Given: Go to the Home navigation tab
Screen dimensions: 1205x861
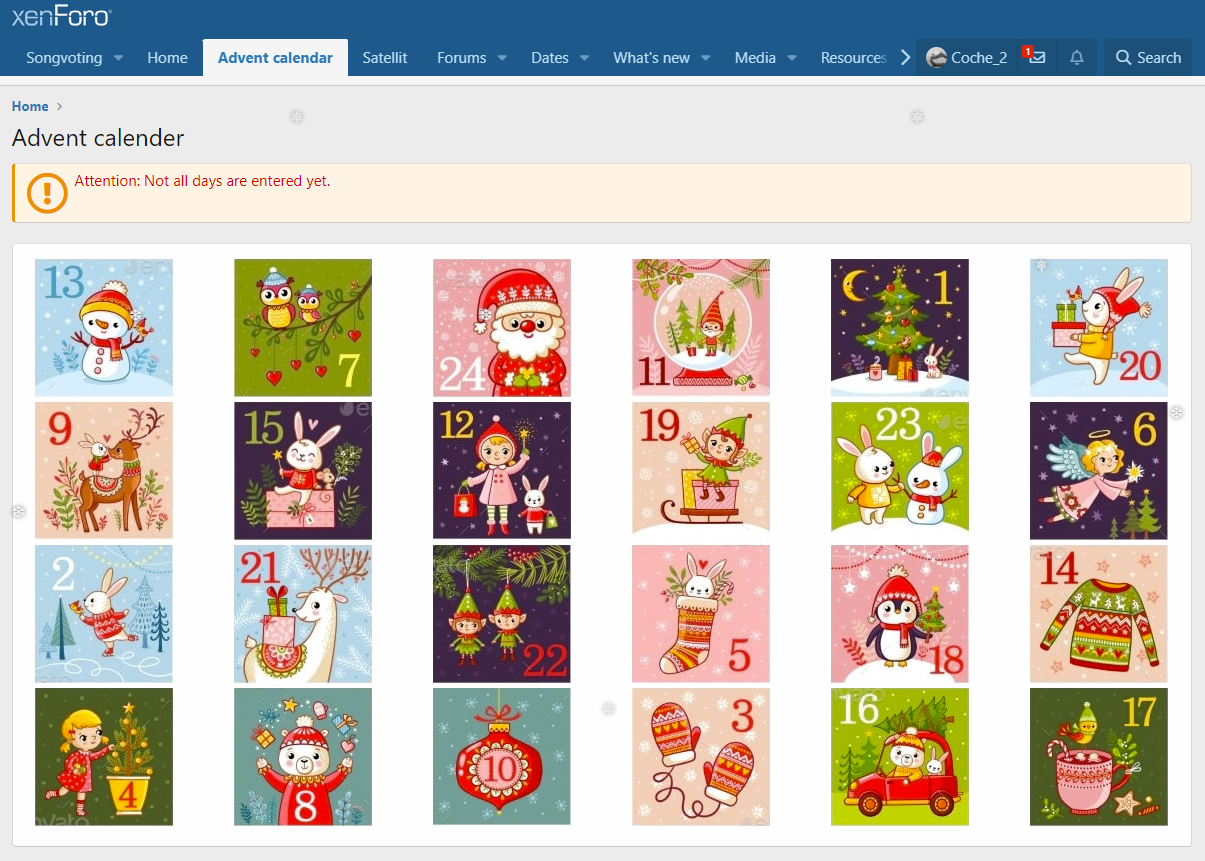Looking at the screenshot, I should coord(167,58).
